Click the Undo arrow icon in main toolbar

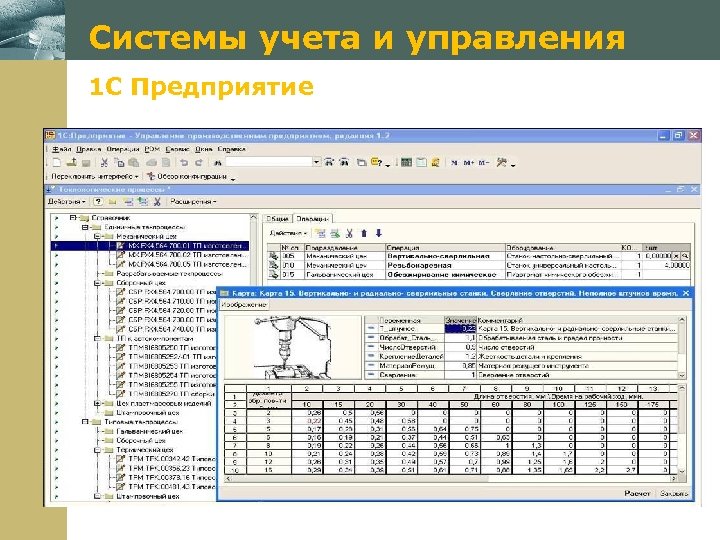pos(184,163)
